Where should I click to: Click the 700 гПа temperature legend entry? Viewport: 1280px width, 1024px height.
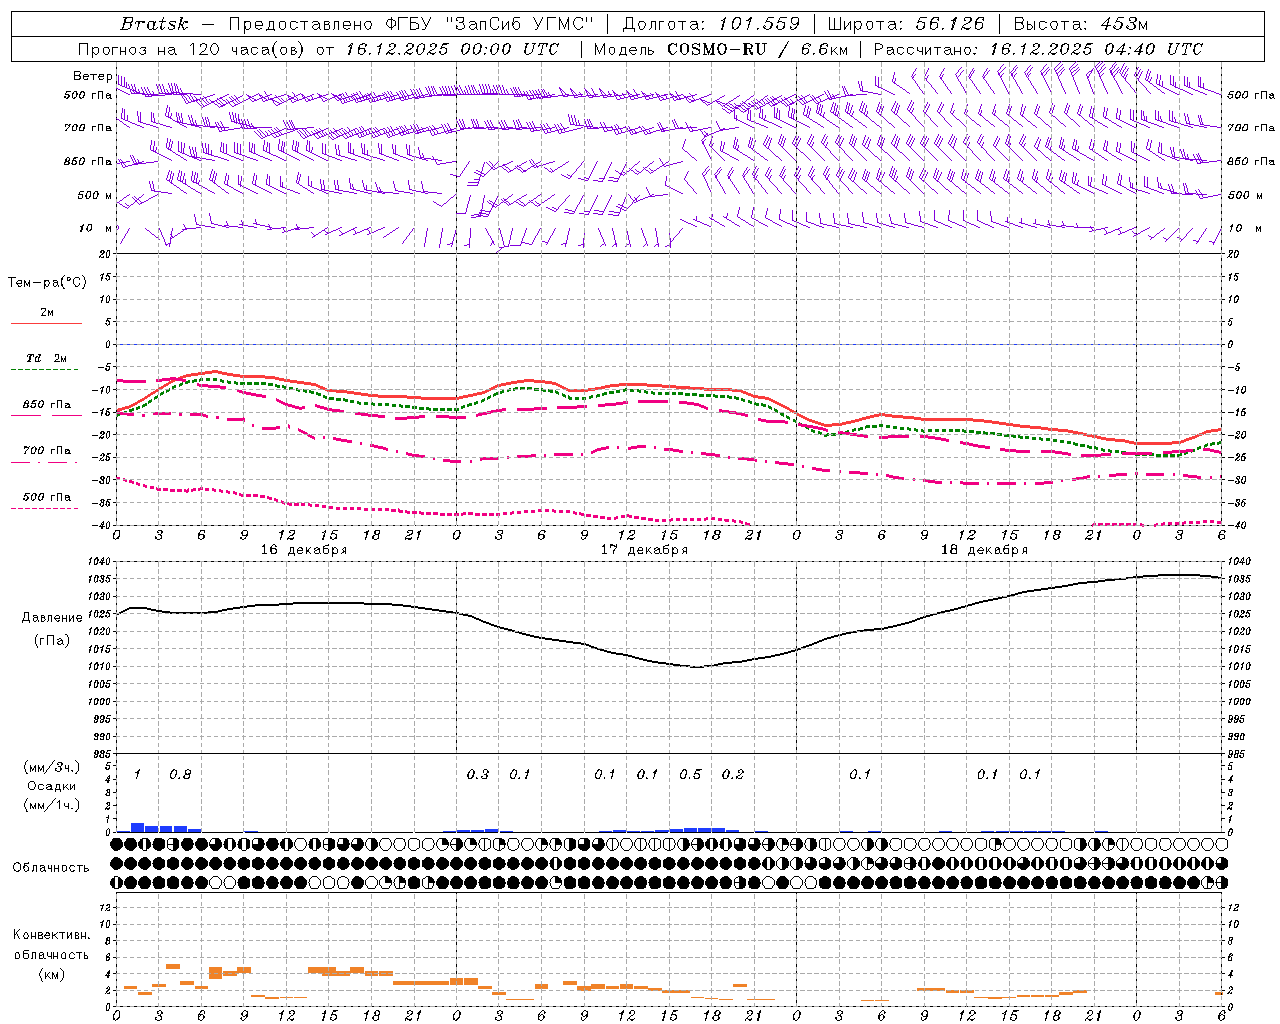pos(47,451)
